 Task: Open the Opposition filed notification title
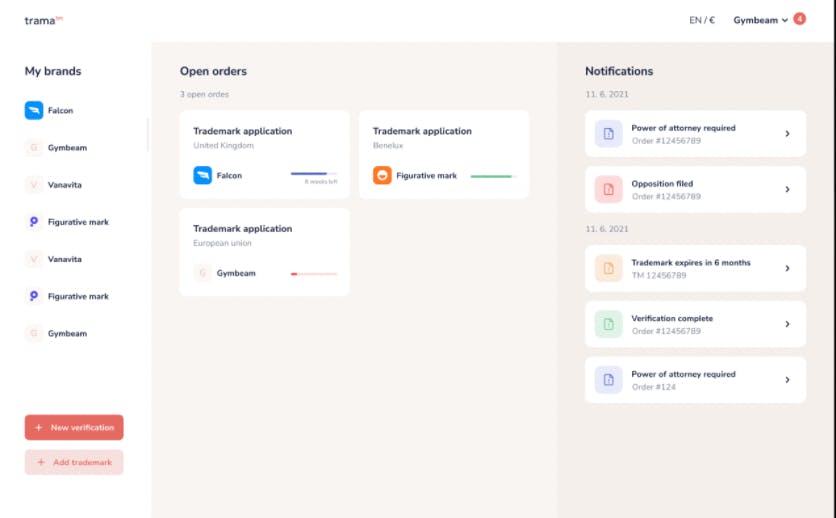click(662, 184)
